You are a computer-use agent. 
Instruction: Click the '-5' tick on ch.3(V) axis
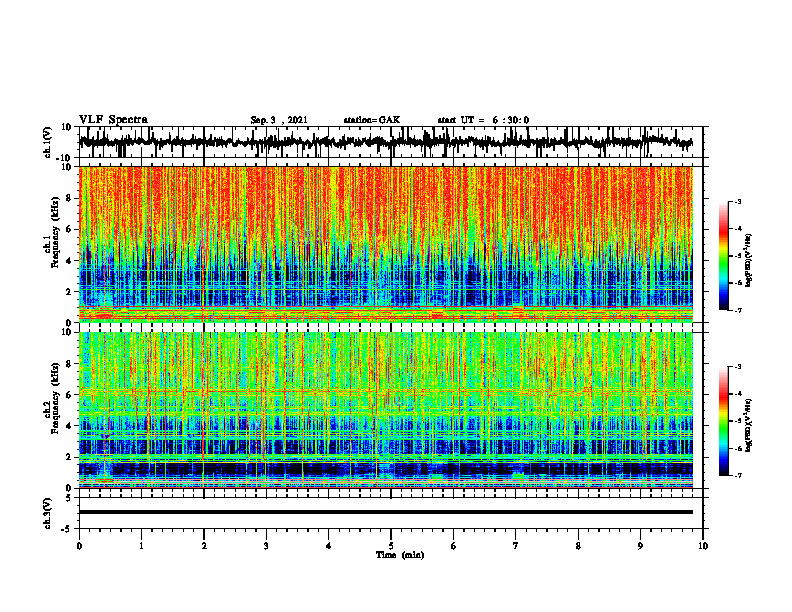click(67, 529)
